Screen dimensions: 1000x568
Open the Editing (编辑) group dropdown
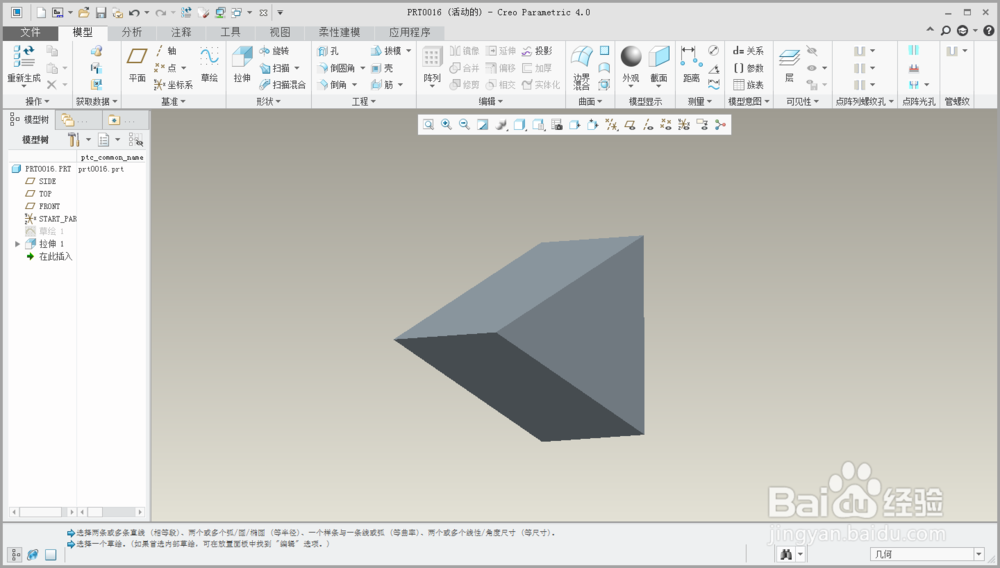pyautogui.click(x=490, y=101)
